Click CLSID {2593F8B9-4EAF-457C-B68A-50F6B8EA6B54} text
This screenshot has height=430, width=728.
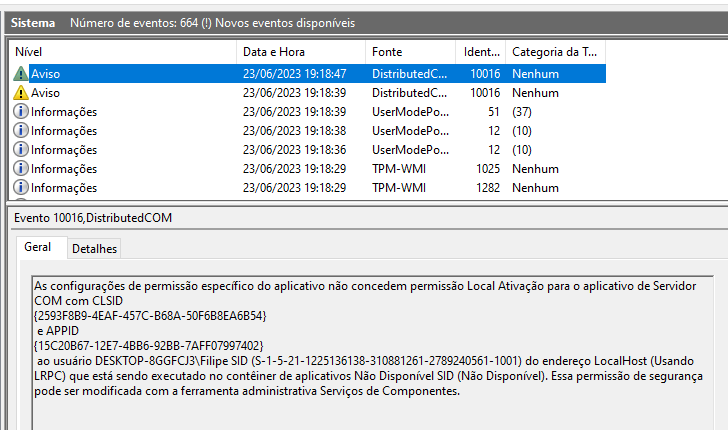click(x=150, y=316)
